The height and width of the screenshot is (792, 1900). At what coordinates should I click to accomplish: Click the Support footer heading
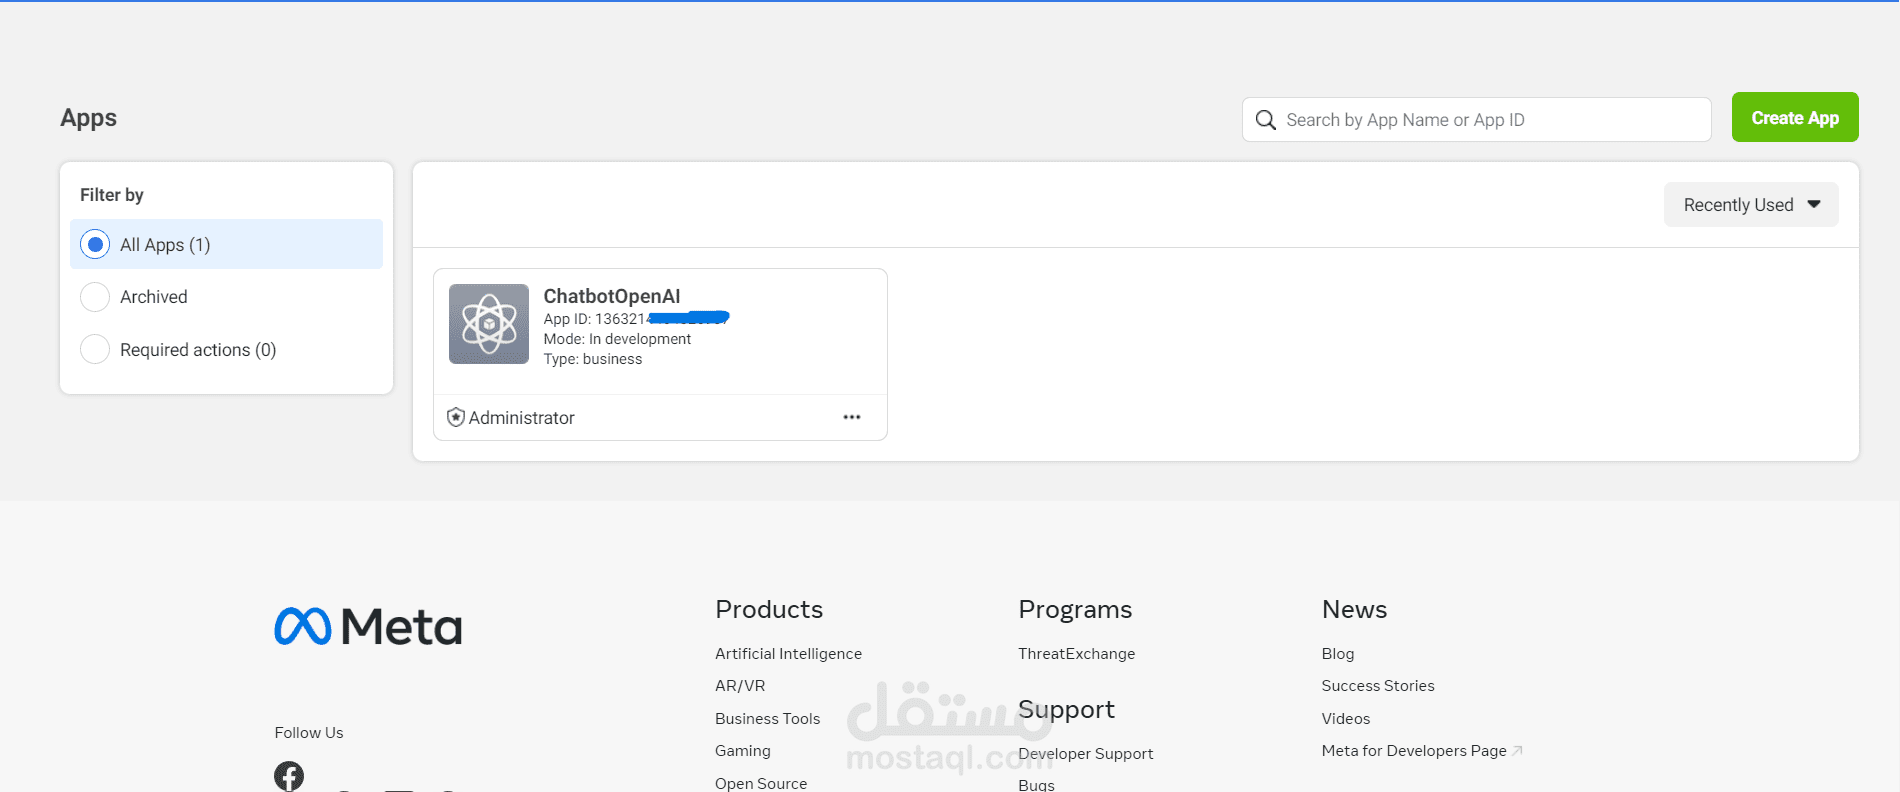1066,709
